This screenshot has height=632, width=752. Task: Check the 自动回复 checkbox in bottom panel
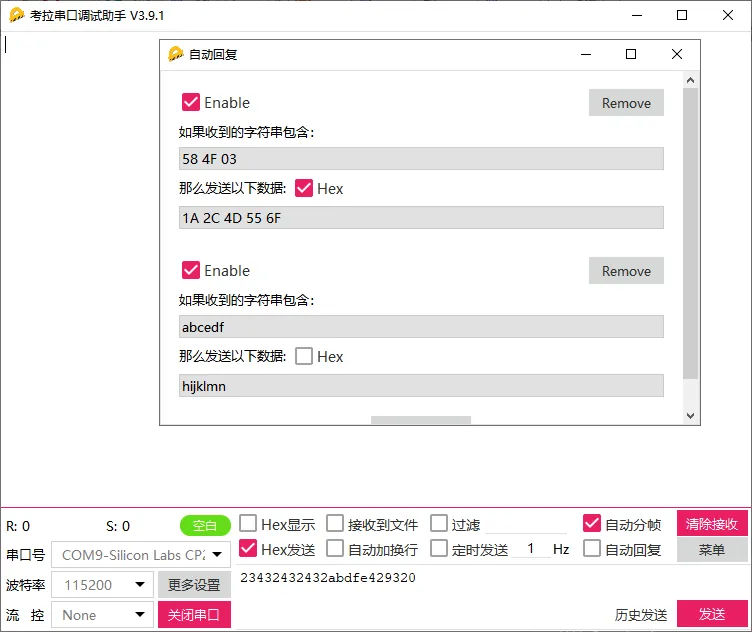coord(592,548)
